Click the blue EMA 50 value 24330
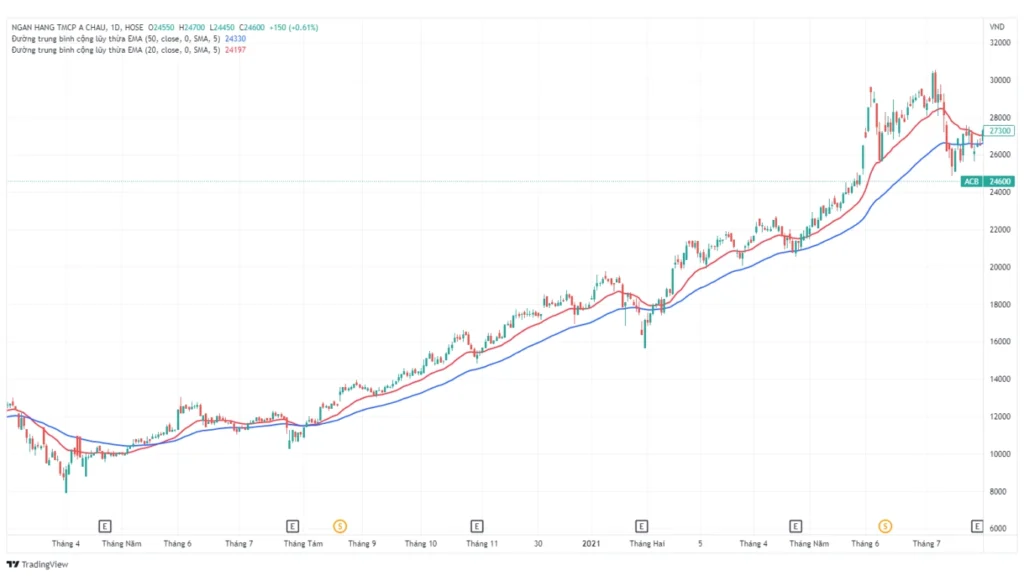 click(234, 38)
